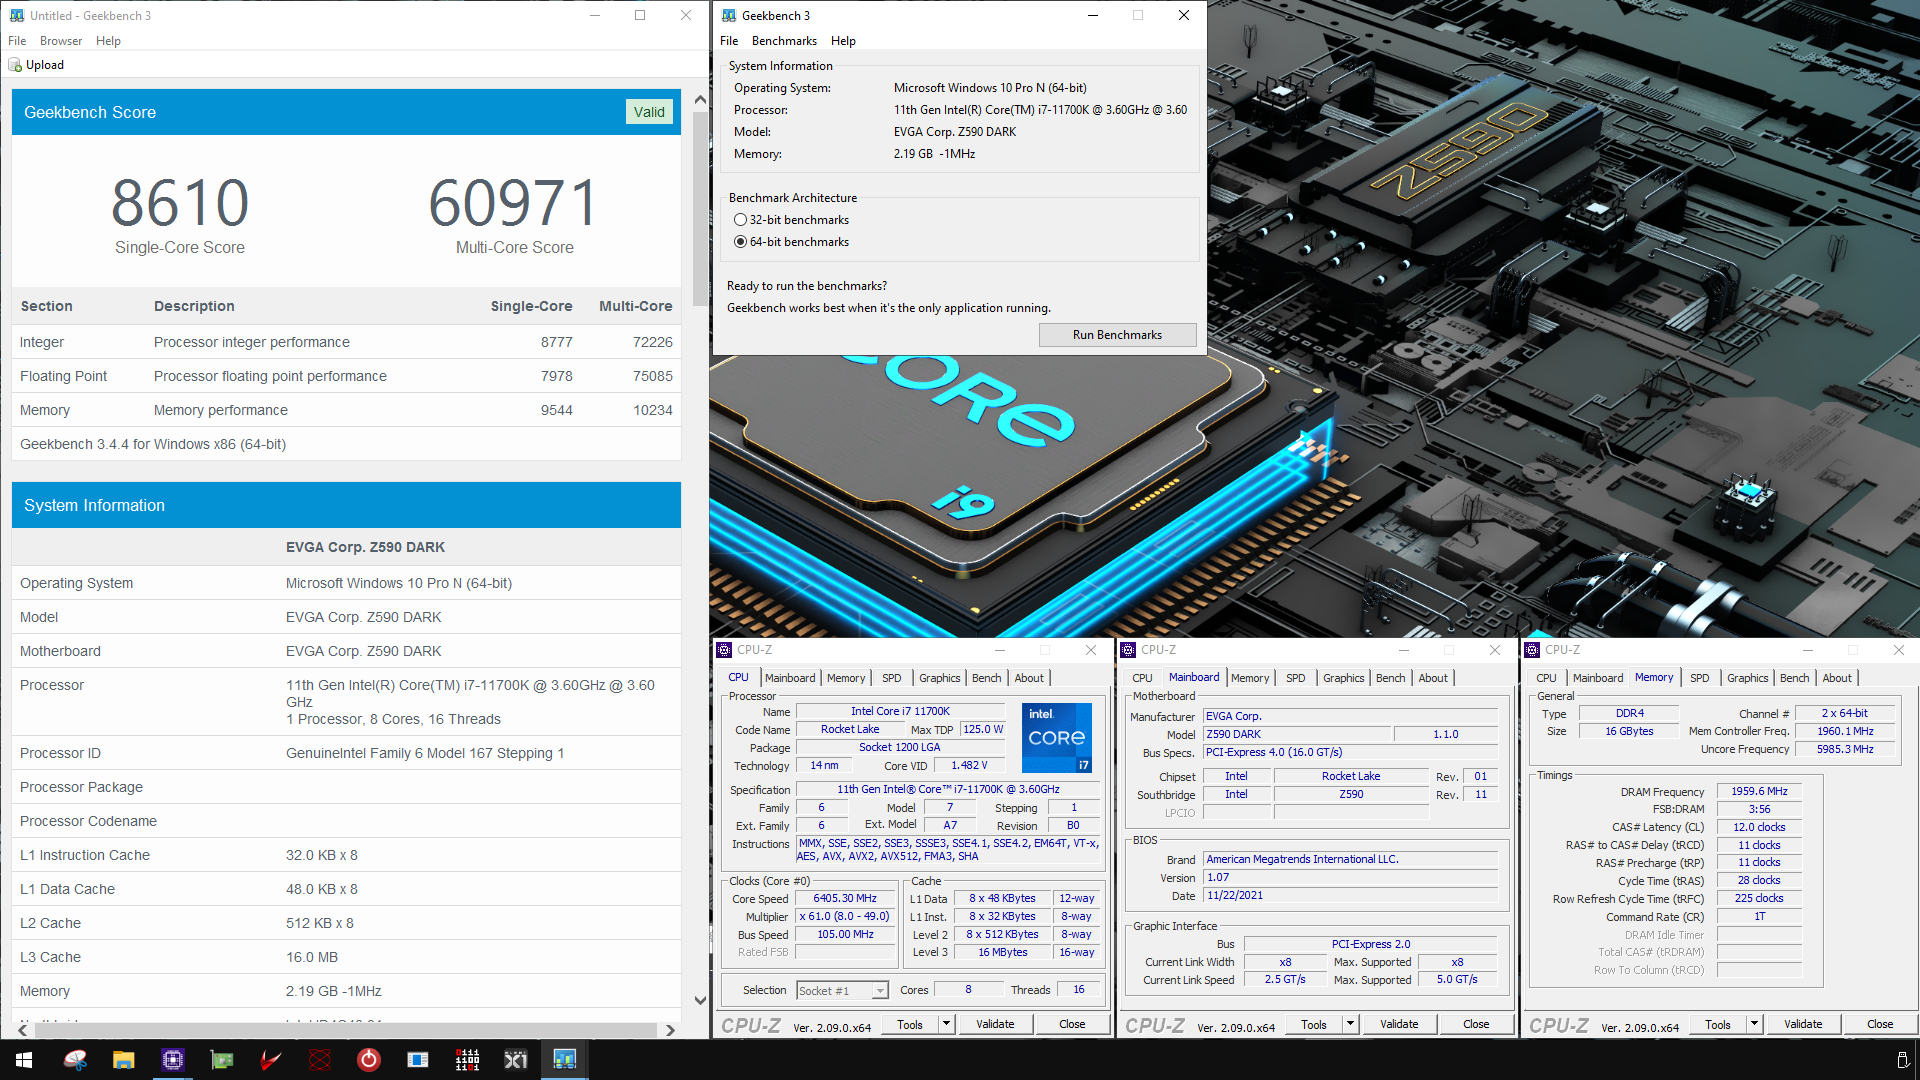Image resolution: width=1920 pixels, height=1080 pixels.
Task: Switch to CPU-Z via its taskbar icon
Action: (173, 1060)
